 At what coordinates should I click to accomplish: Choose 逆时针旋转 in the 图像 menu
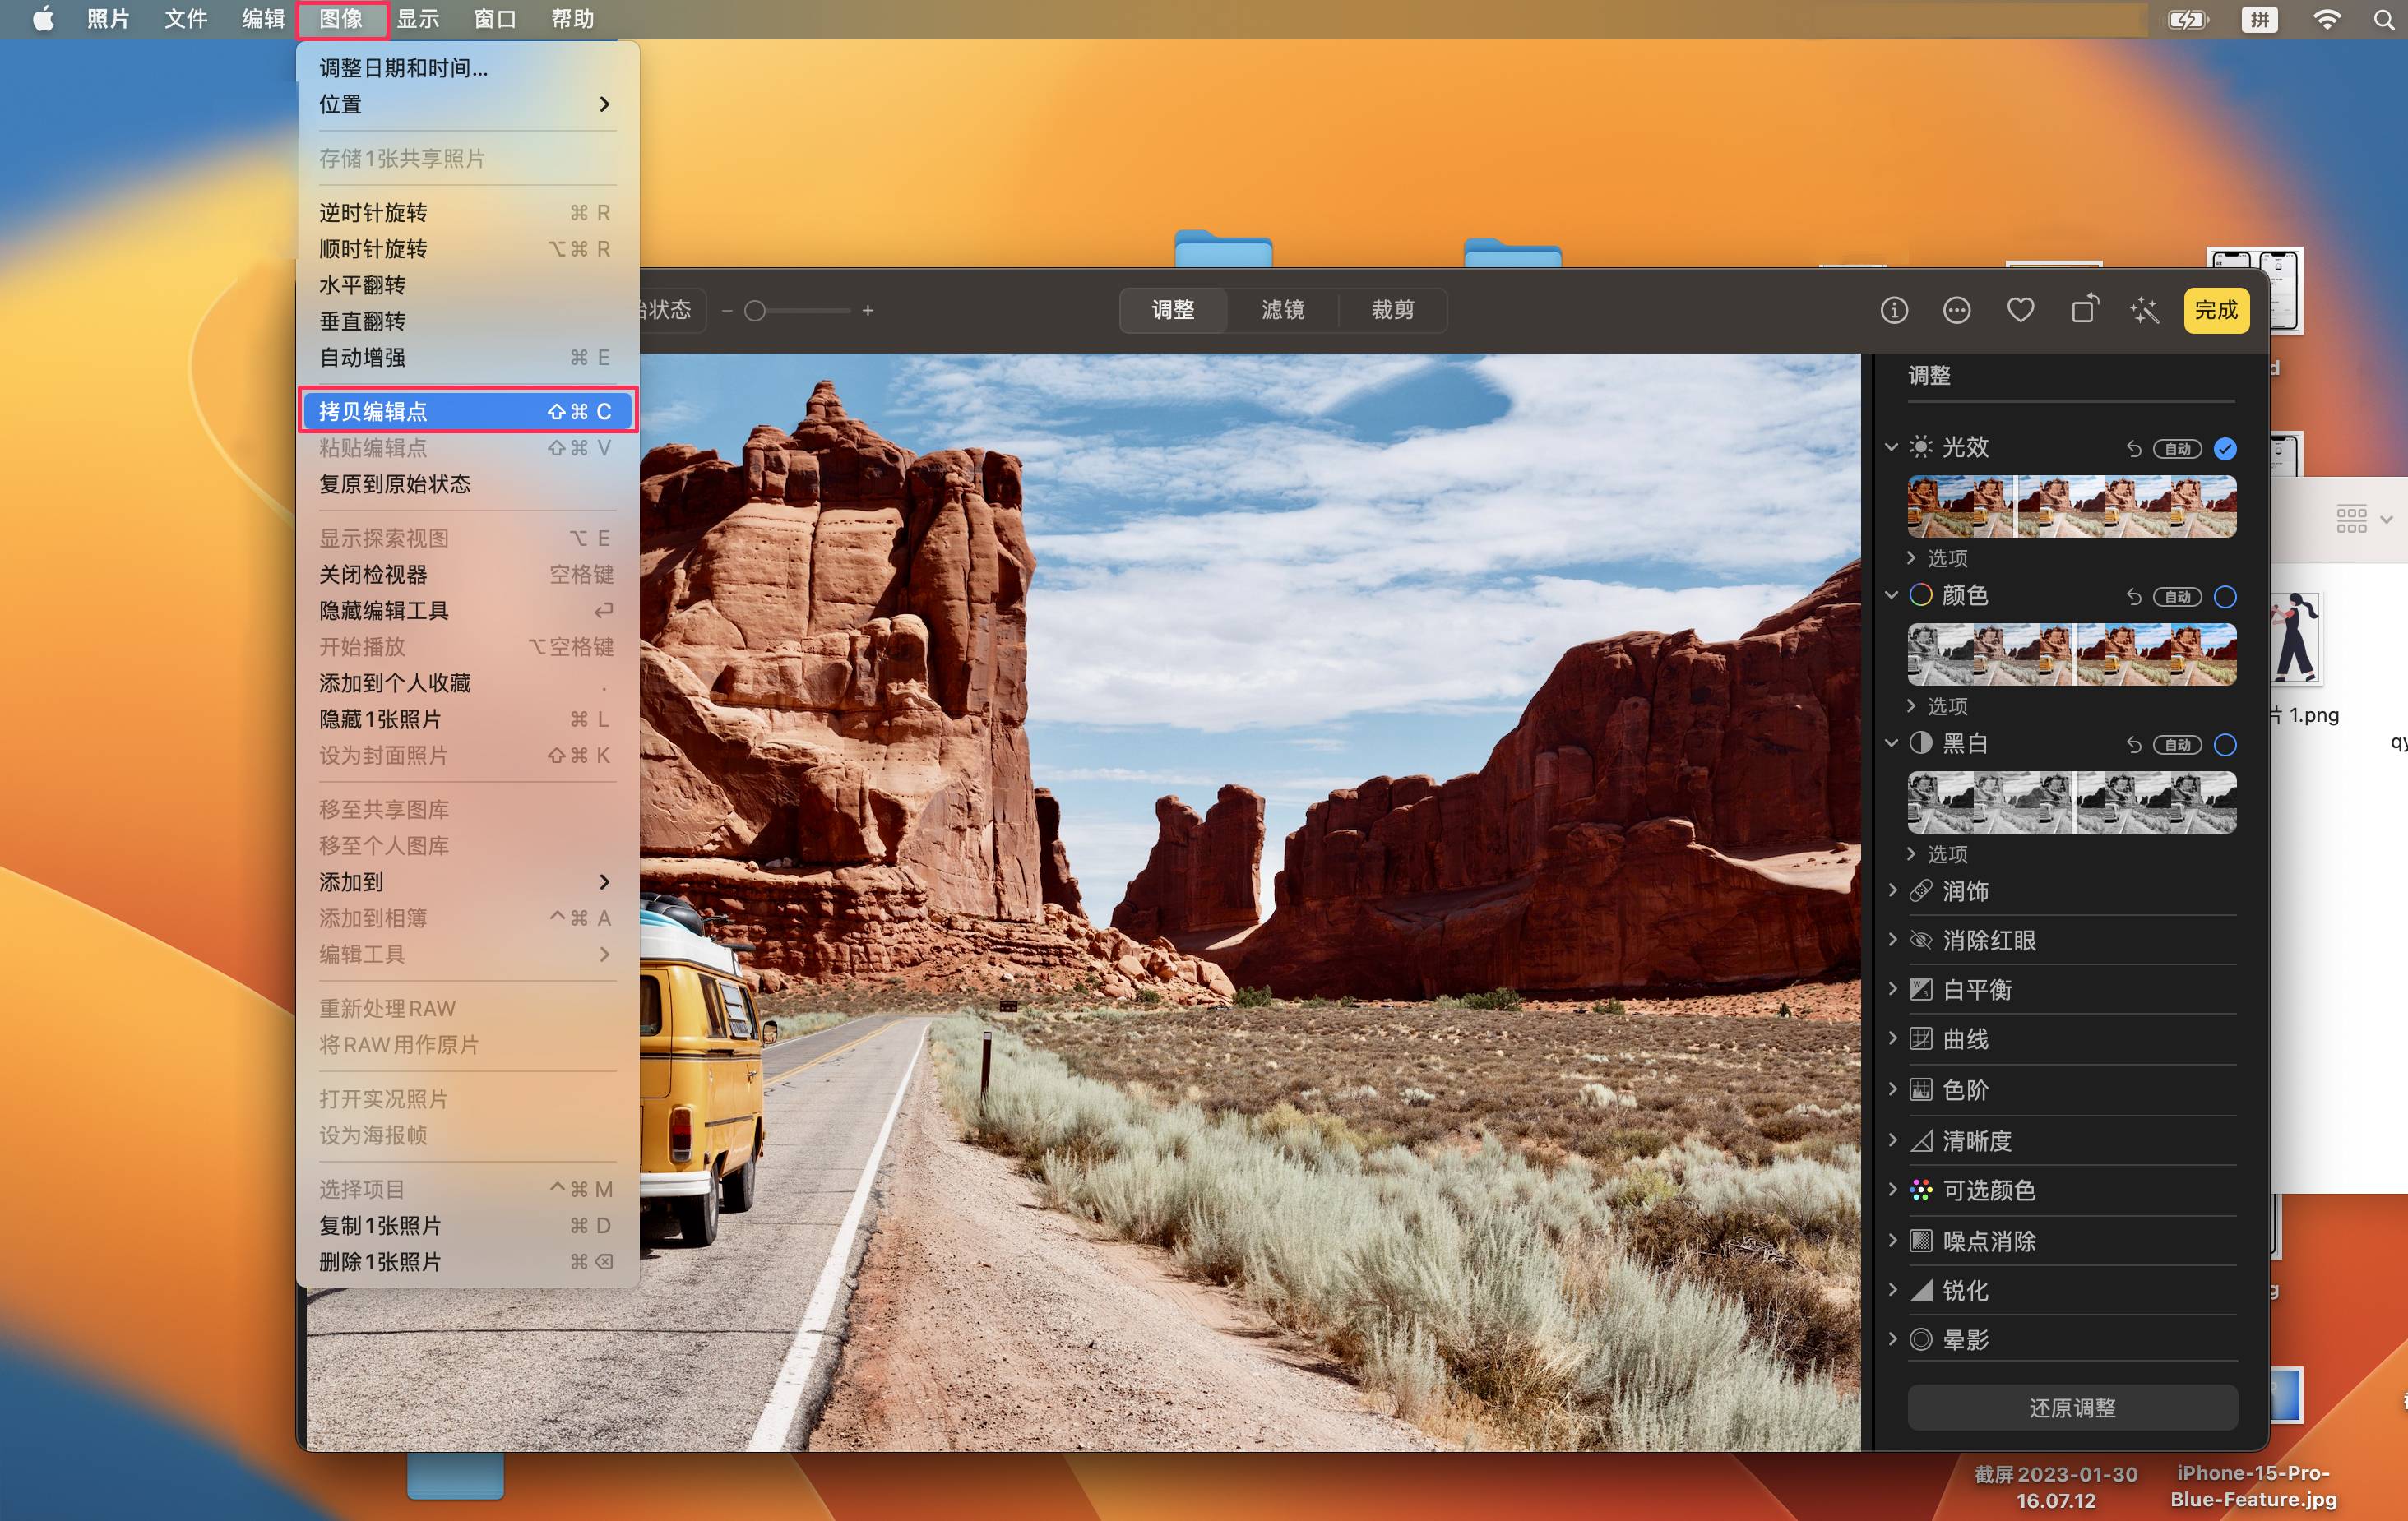point(468,212)
